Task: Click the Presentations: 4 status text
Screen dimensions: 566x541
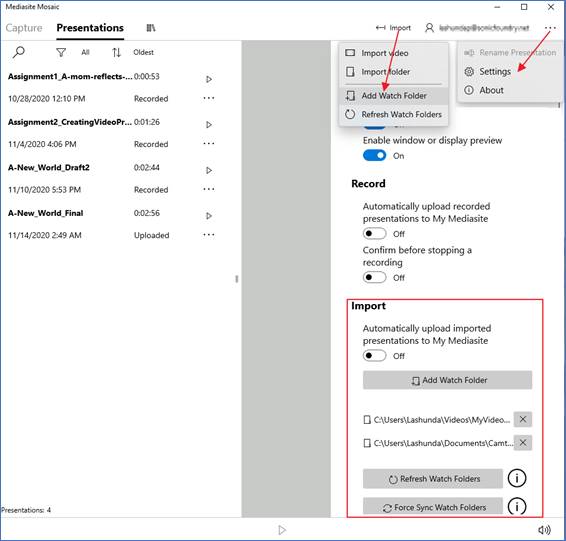Action: (x=26, y=510)
